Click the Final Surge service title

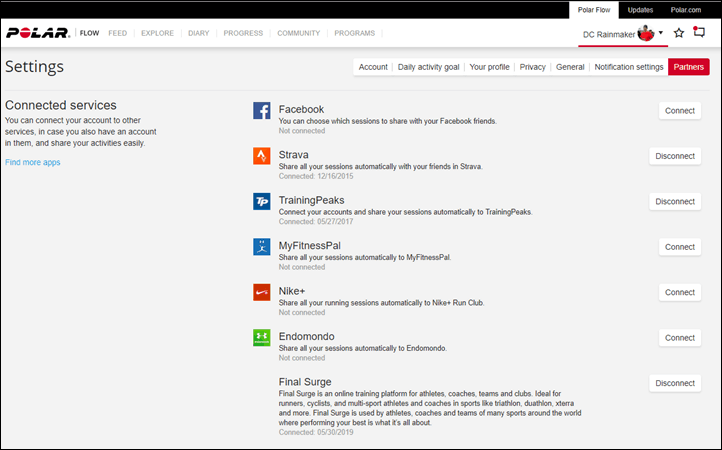pos(305,382)
